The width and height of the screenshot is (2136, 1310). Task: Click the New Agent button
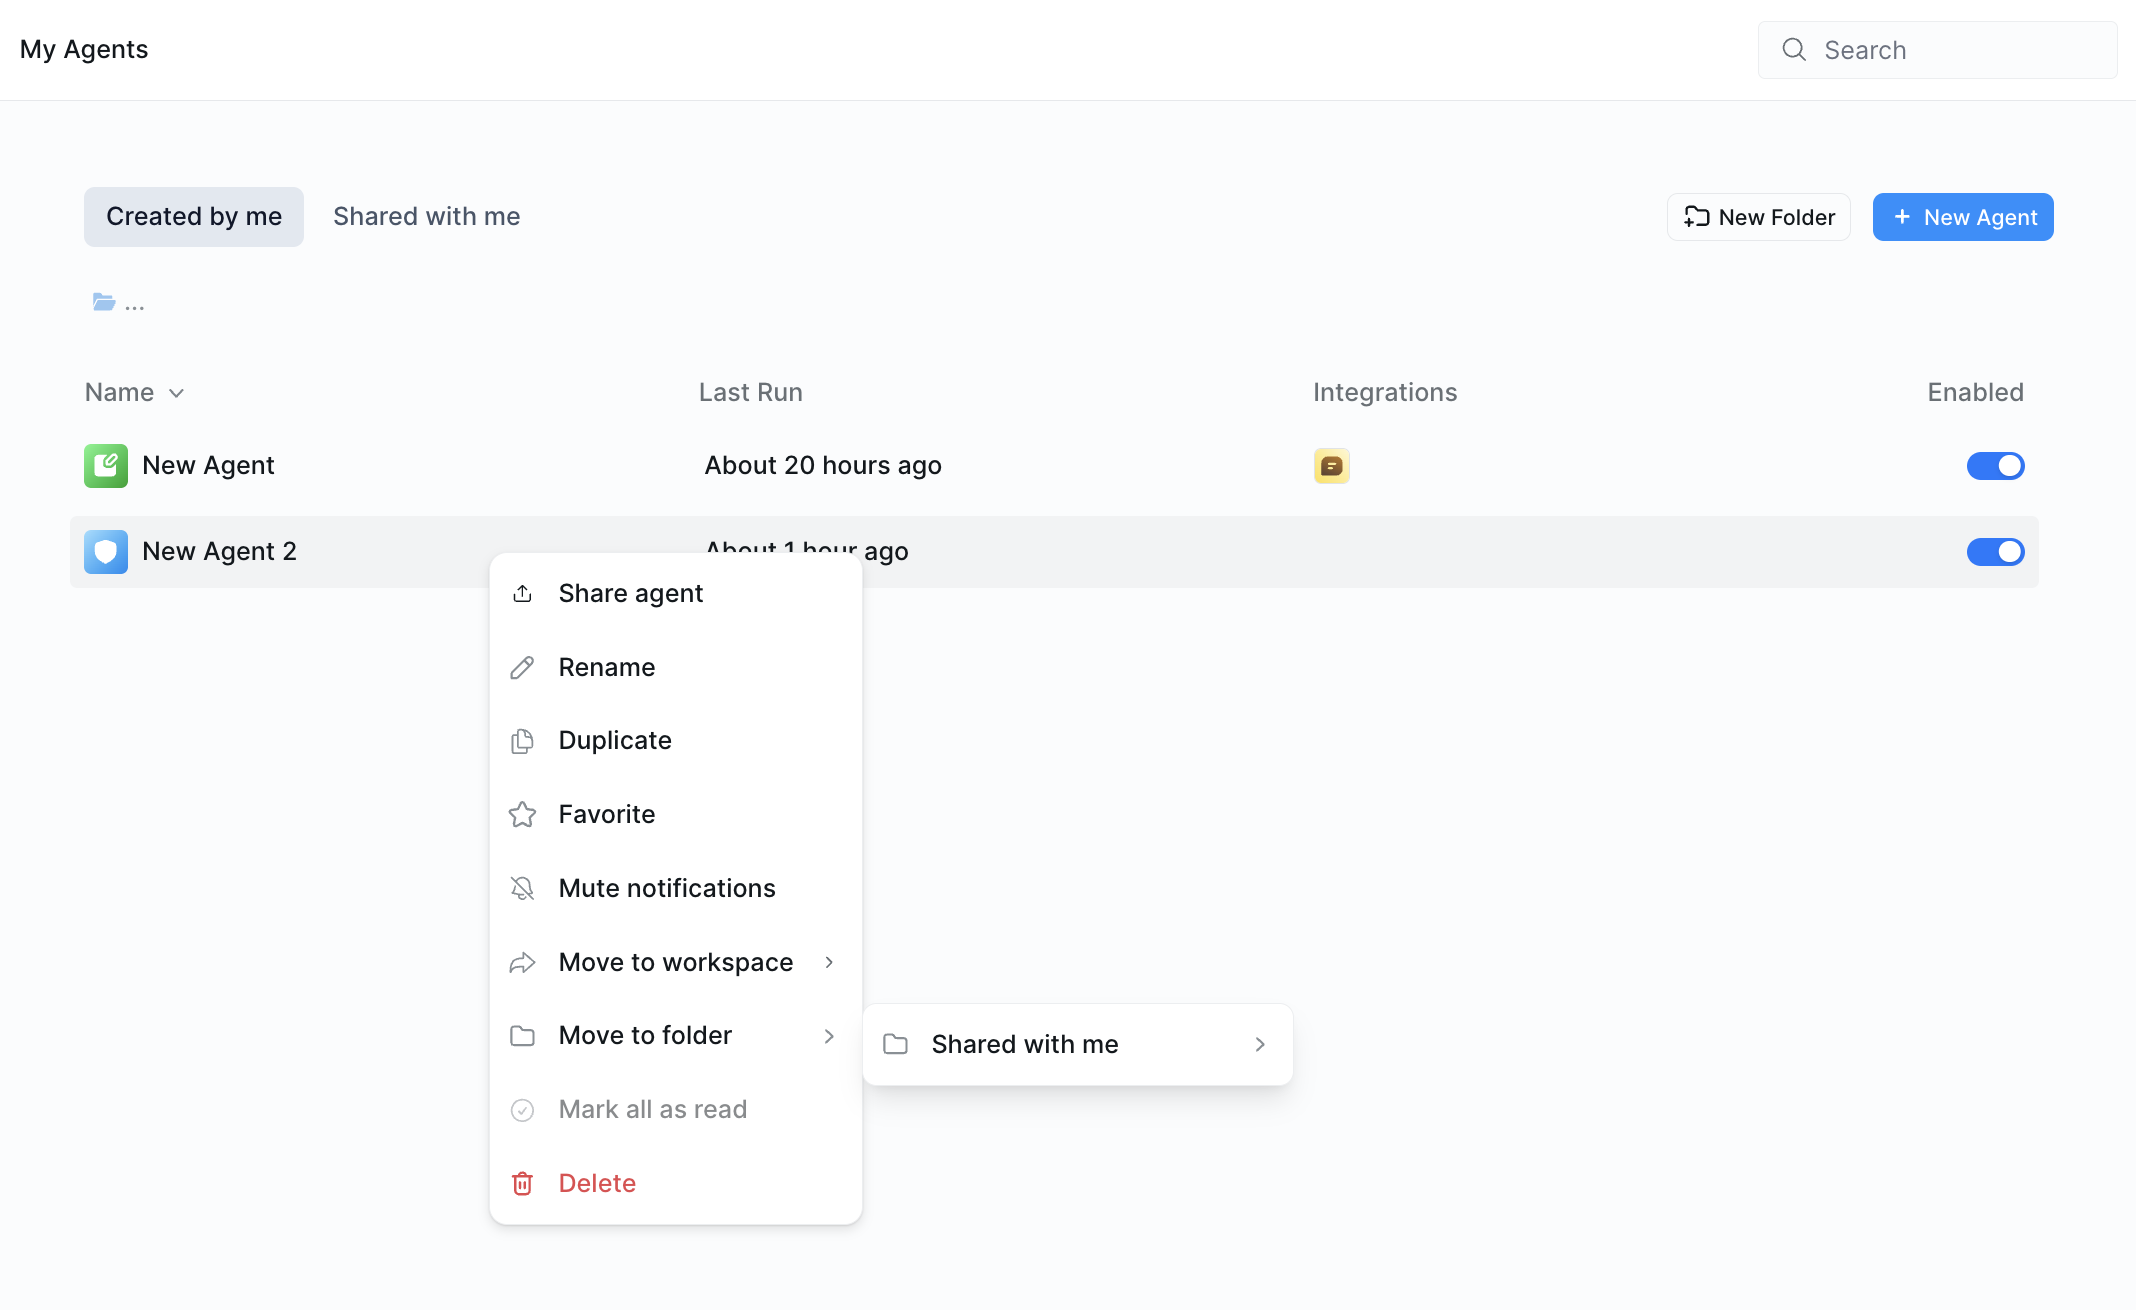coord(1962,216)
